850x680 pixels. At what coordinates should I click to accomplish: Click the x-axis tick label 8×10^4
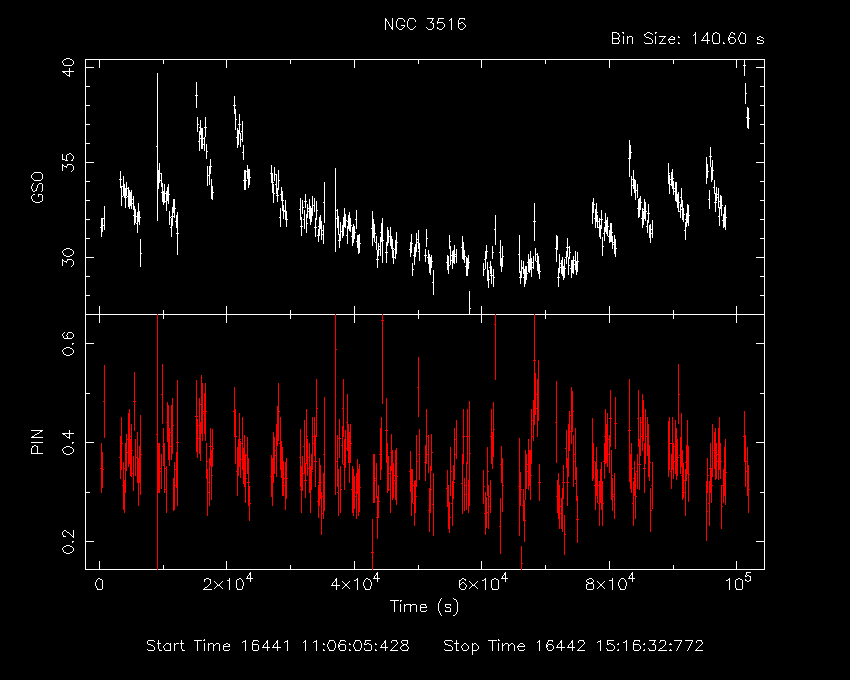pos(610,583)
